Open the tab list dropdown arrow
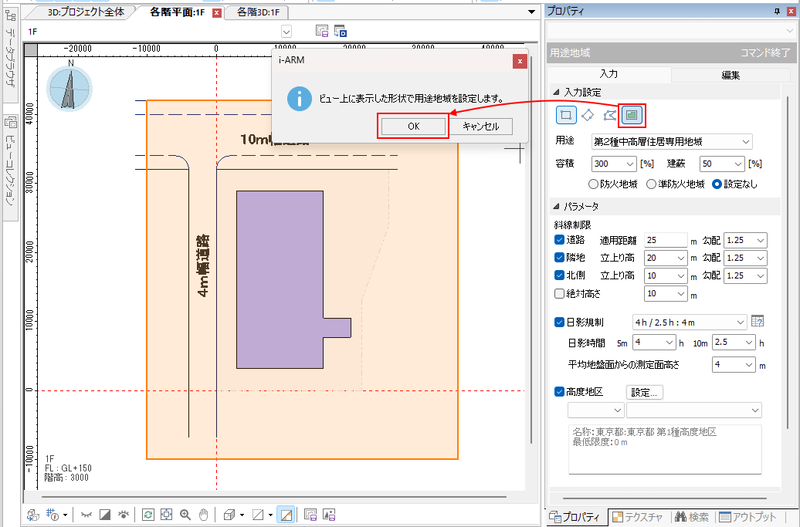This screenshot has height=527, width=800. (x=531, y=12)
